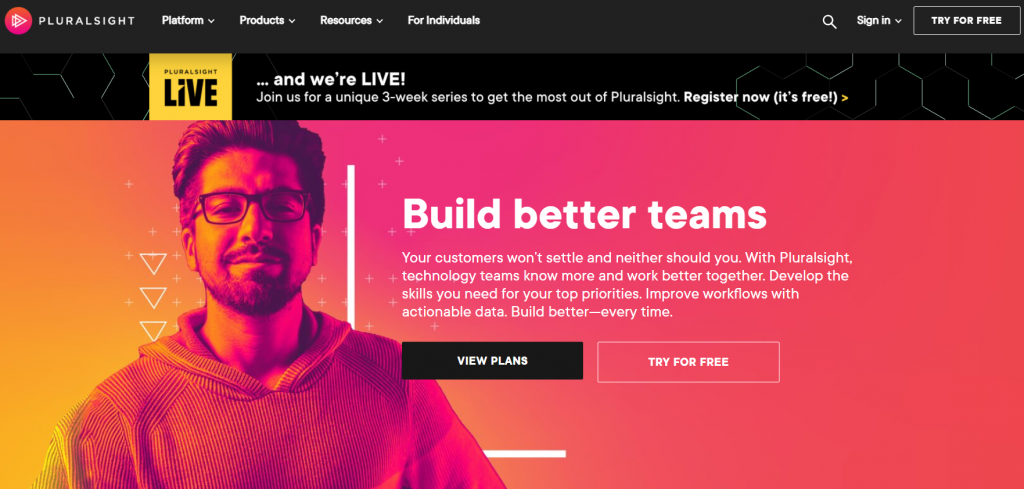Click the middle white triangle graphic

pyautogui.click(x=153, y=298)
